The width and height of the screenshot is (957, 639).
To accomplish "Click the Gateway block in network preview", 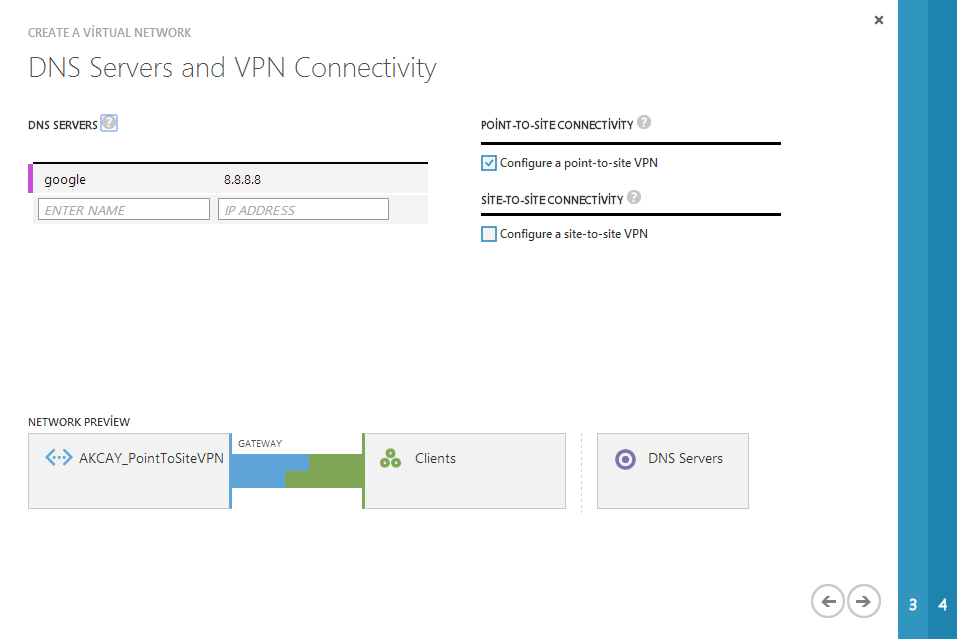I will coord(297,471).
